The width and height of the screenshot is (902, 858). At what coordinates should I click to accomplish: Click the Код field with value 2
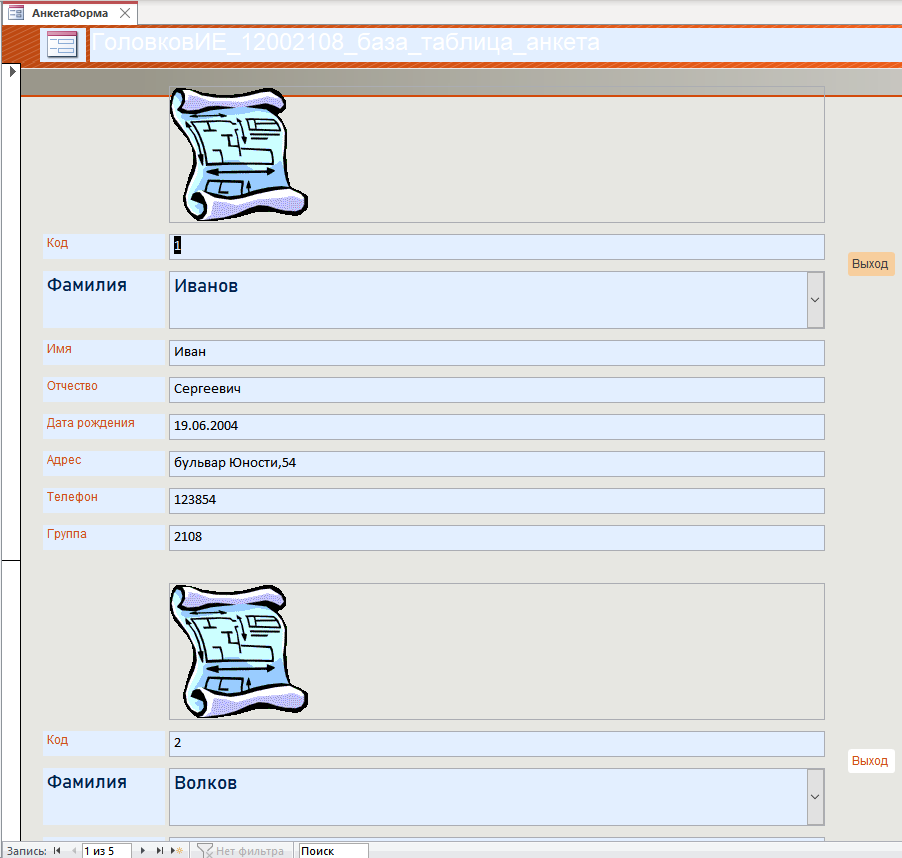click(x=496, y=744)
